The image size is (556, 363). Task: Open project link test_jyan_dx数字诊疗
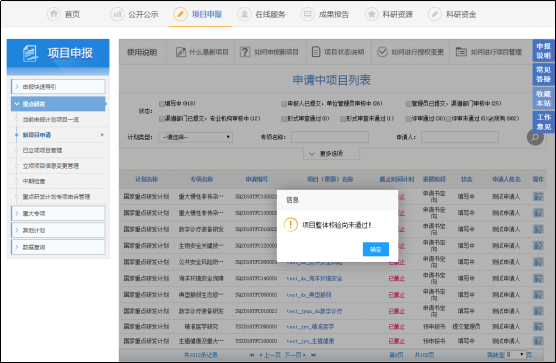click(314, 311)
